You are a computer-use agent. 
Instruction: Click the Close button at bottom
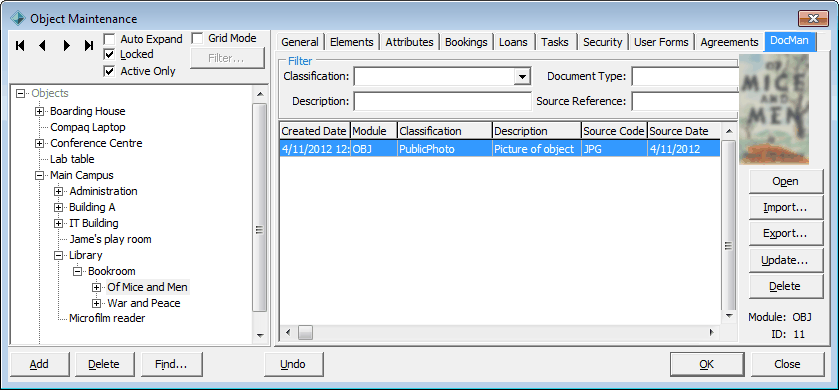pos(788,364)
